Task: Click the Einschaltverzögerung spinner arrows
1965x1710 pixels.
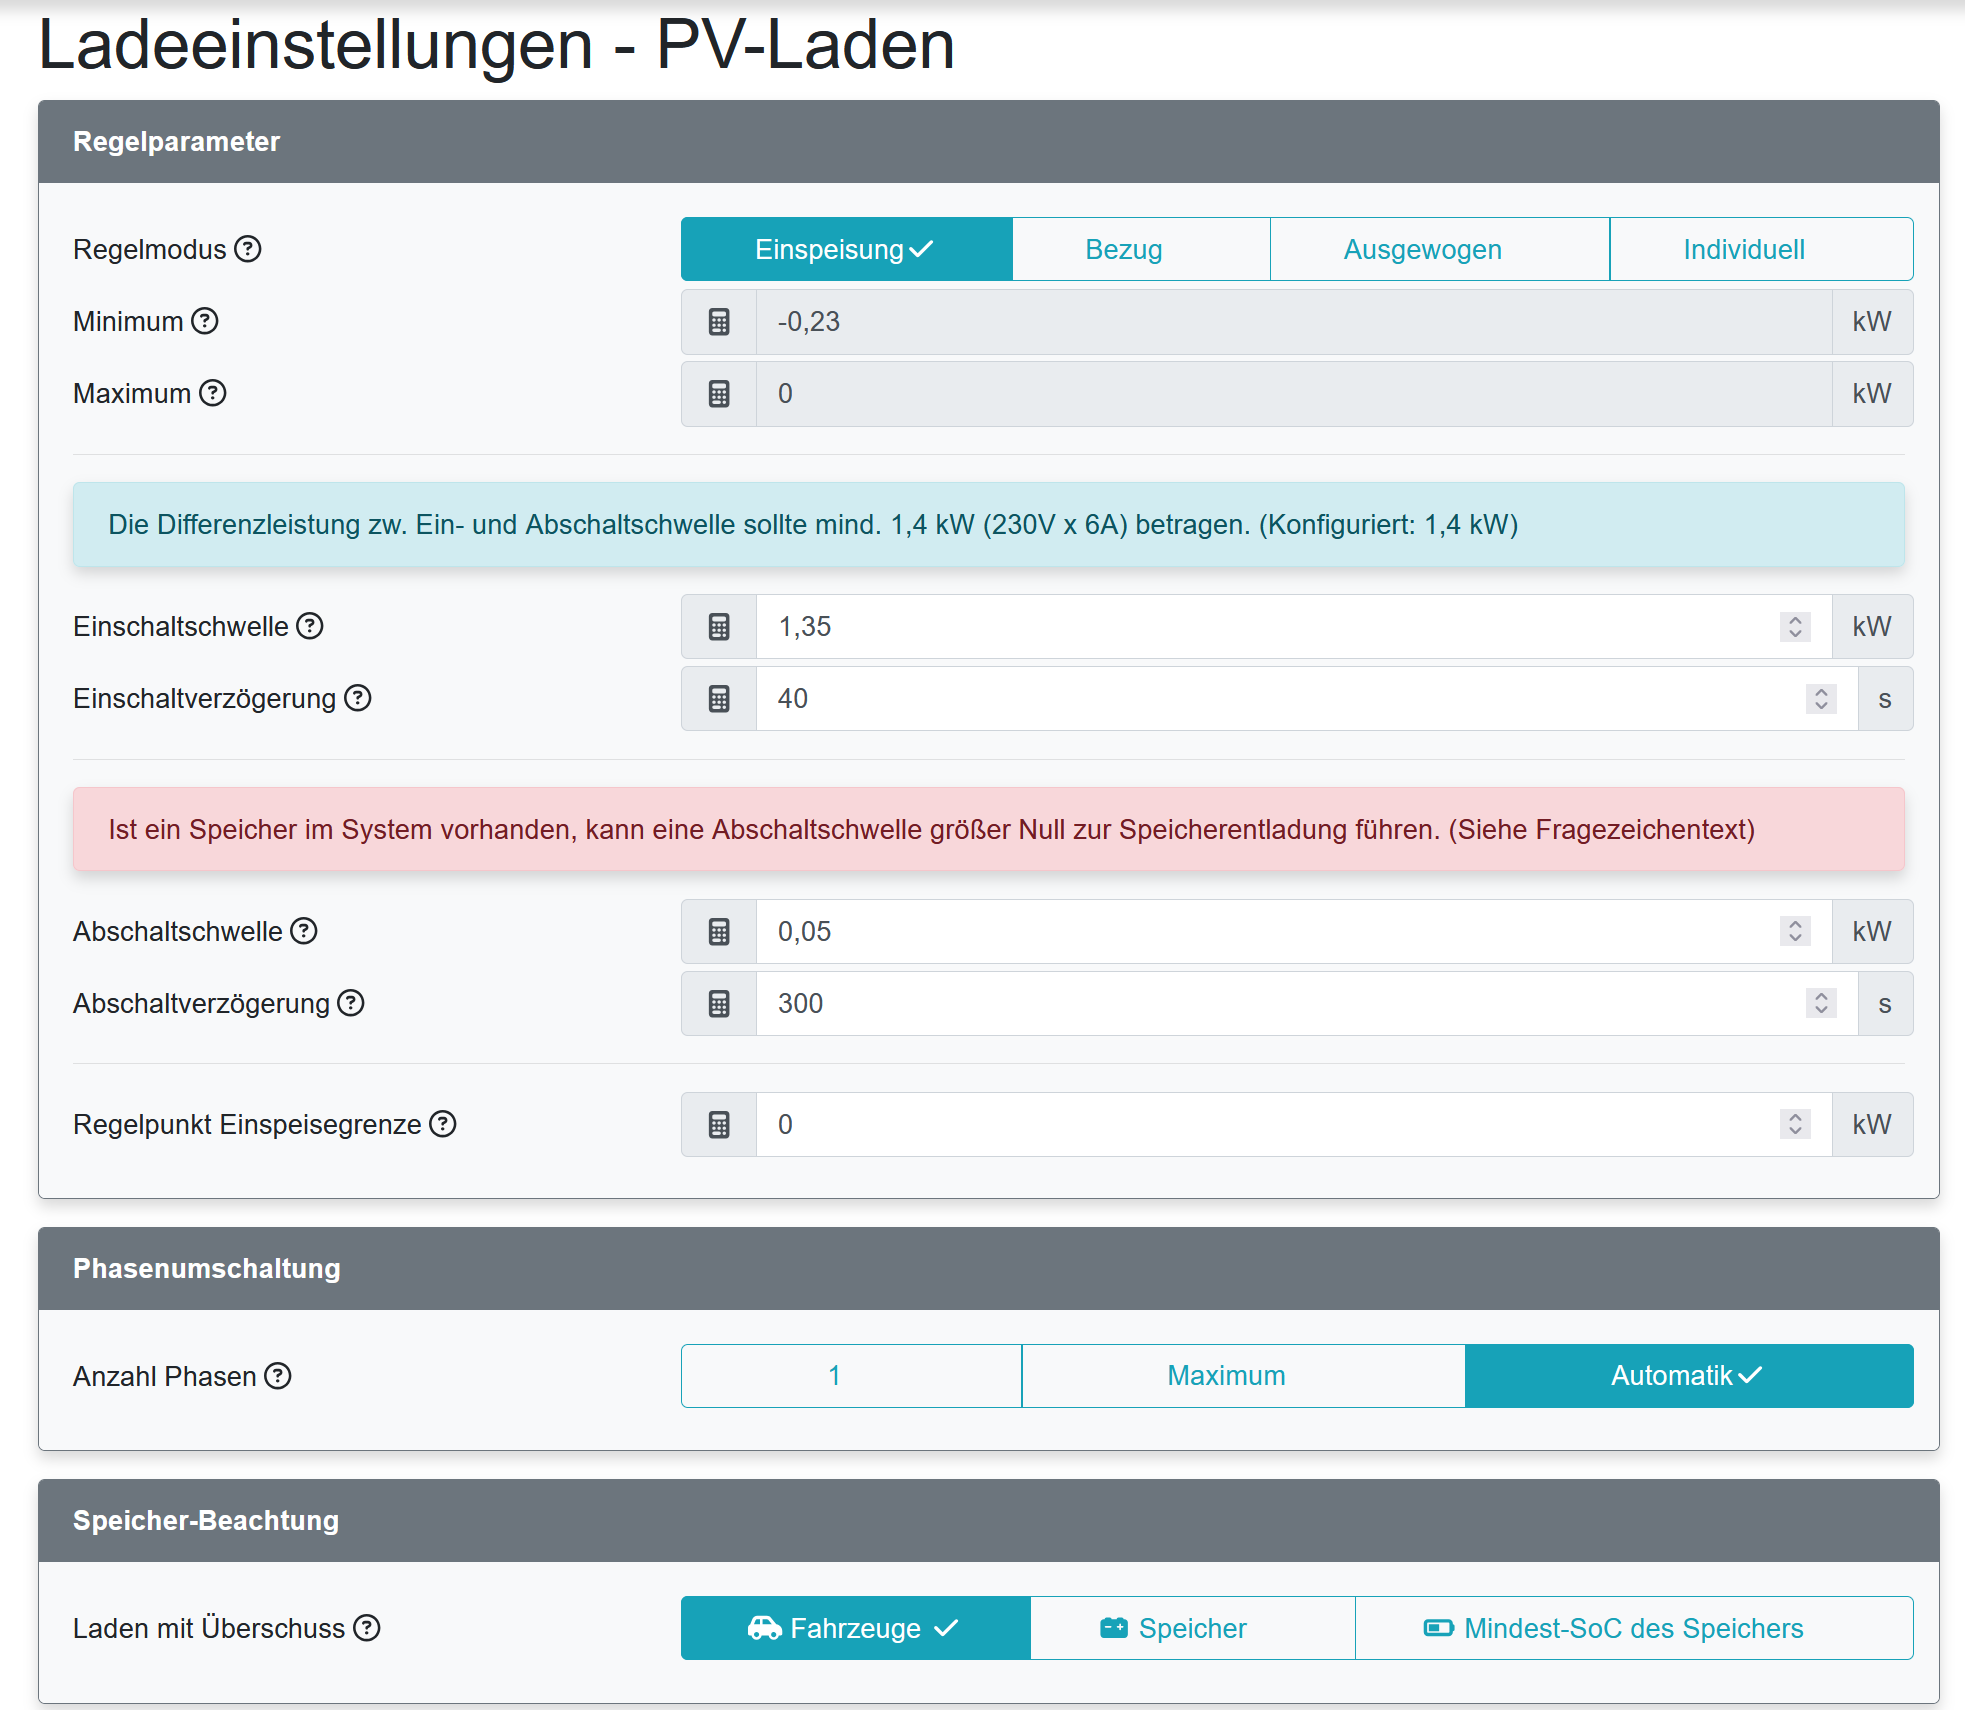Action: [x=1821, y=699]
